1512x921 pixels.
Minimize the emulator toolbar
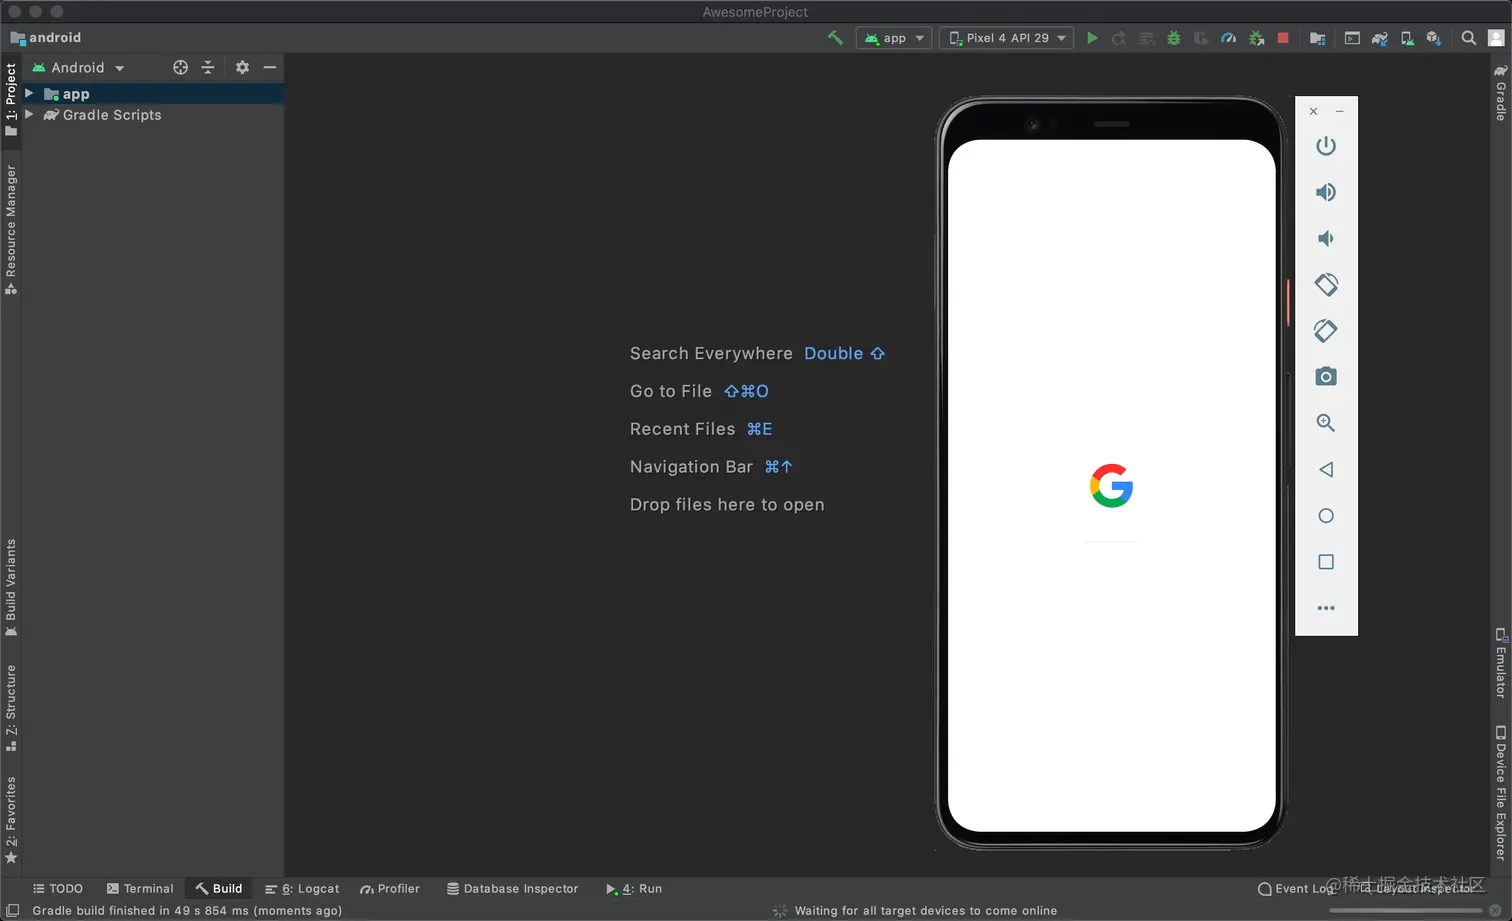tap(1340, 111)
